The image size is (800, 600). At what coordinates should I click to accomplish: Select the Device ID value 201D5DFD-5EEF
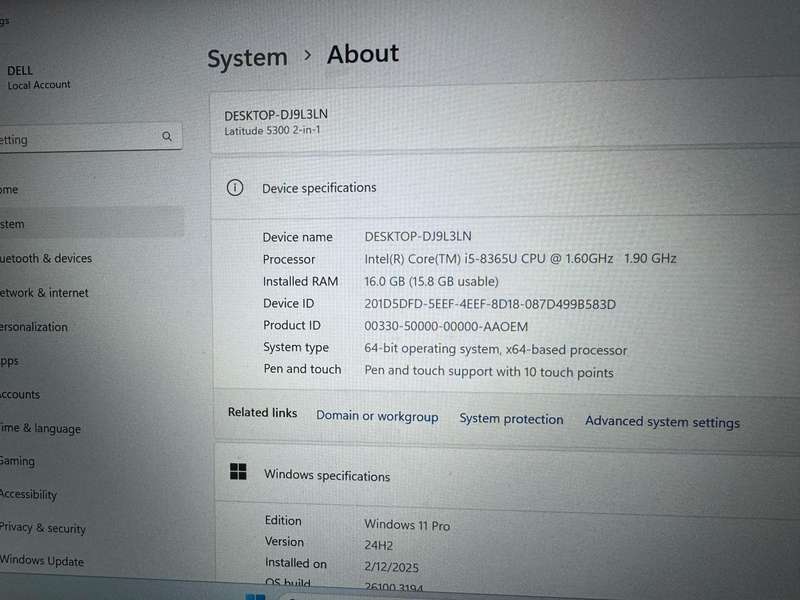tap(490, 305)
